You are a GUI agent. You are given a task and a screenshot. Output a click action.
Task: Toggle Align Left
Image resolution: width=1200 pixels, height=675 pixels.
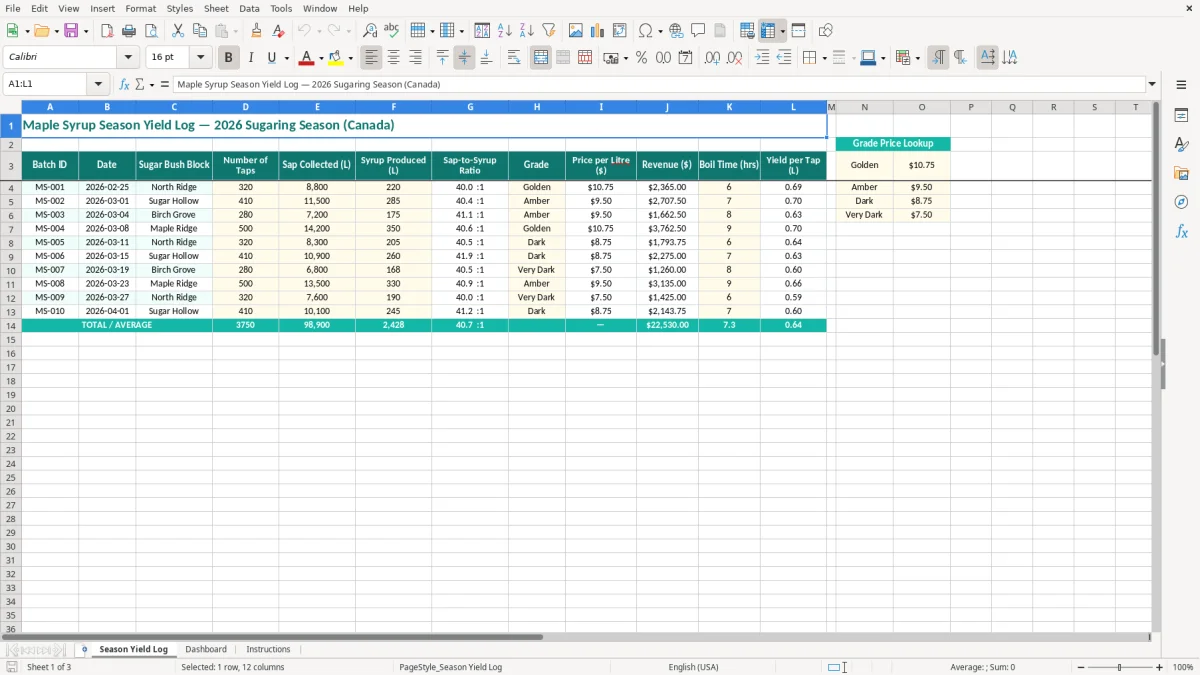coord(371,58)
